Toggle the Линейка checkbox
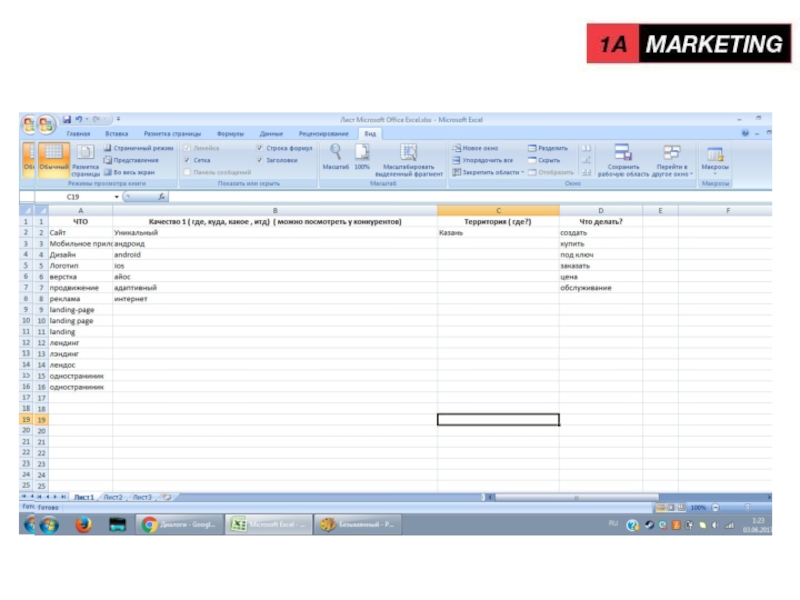Viewport: 800px width, 600px height. point(187,148)
